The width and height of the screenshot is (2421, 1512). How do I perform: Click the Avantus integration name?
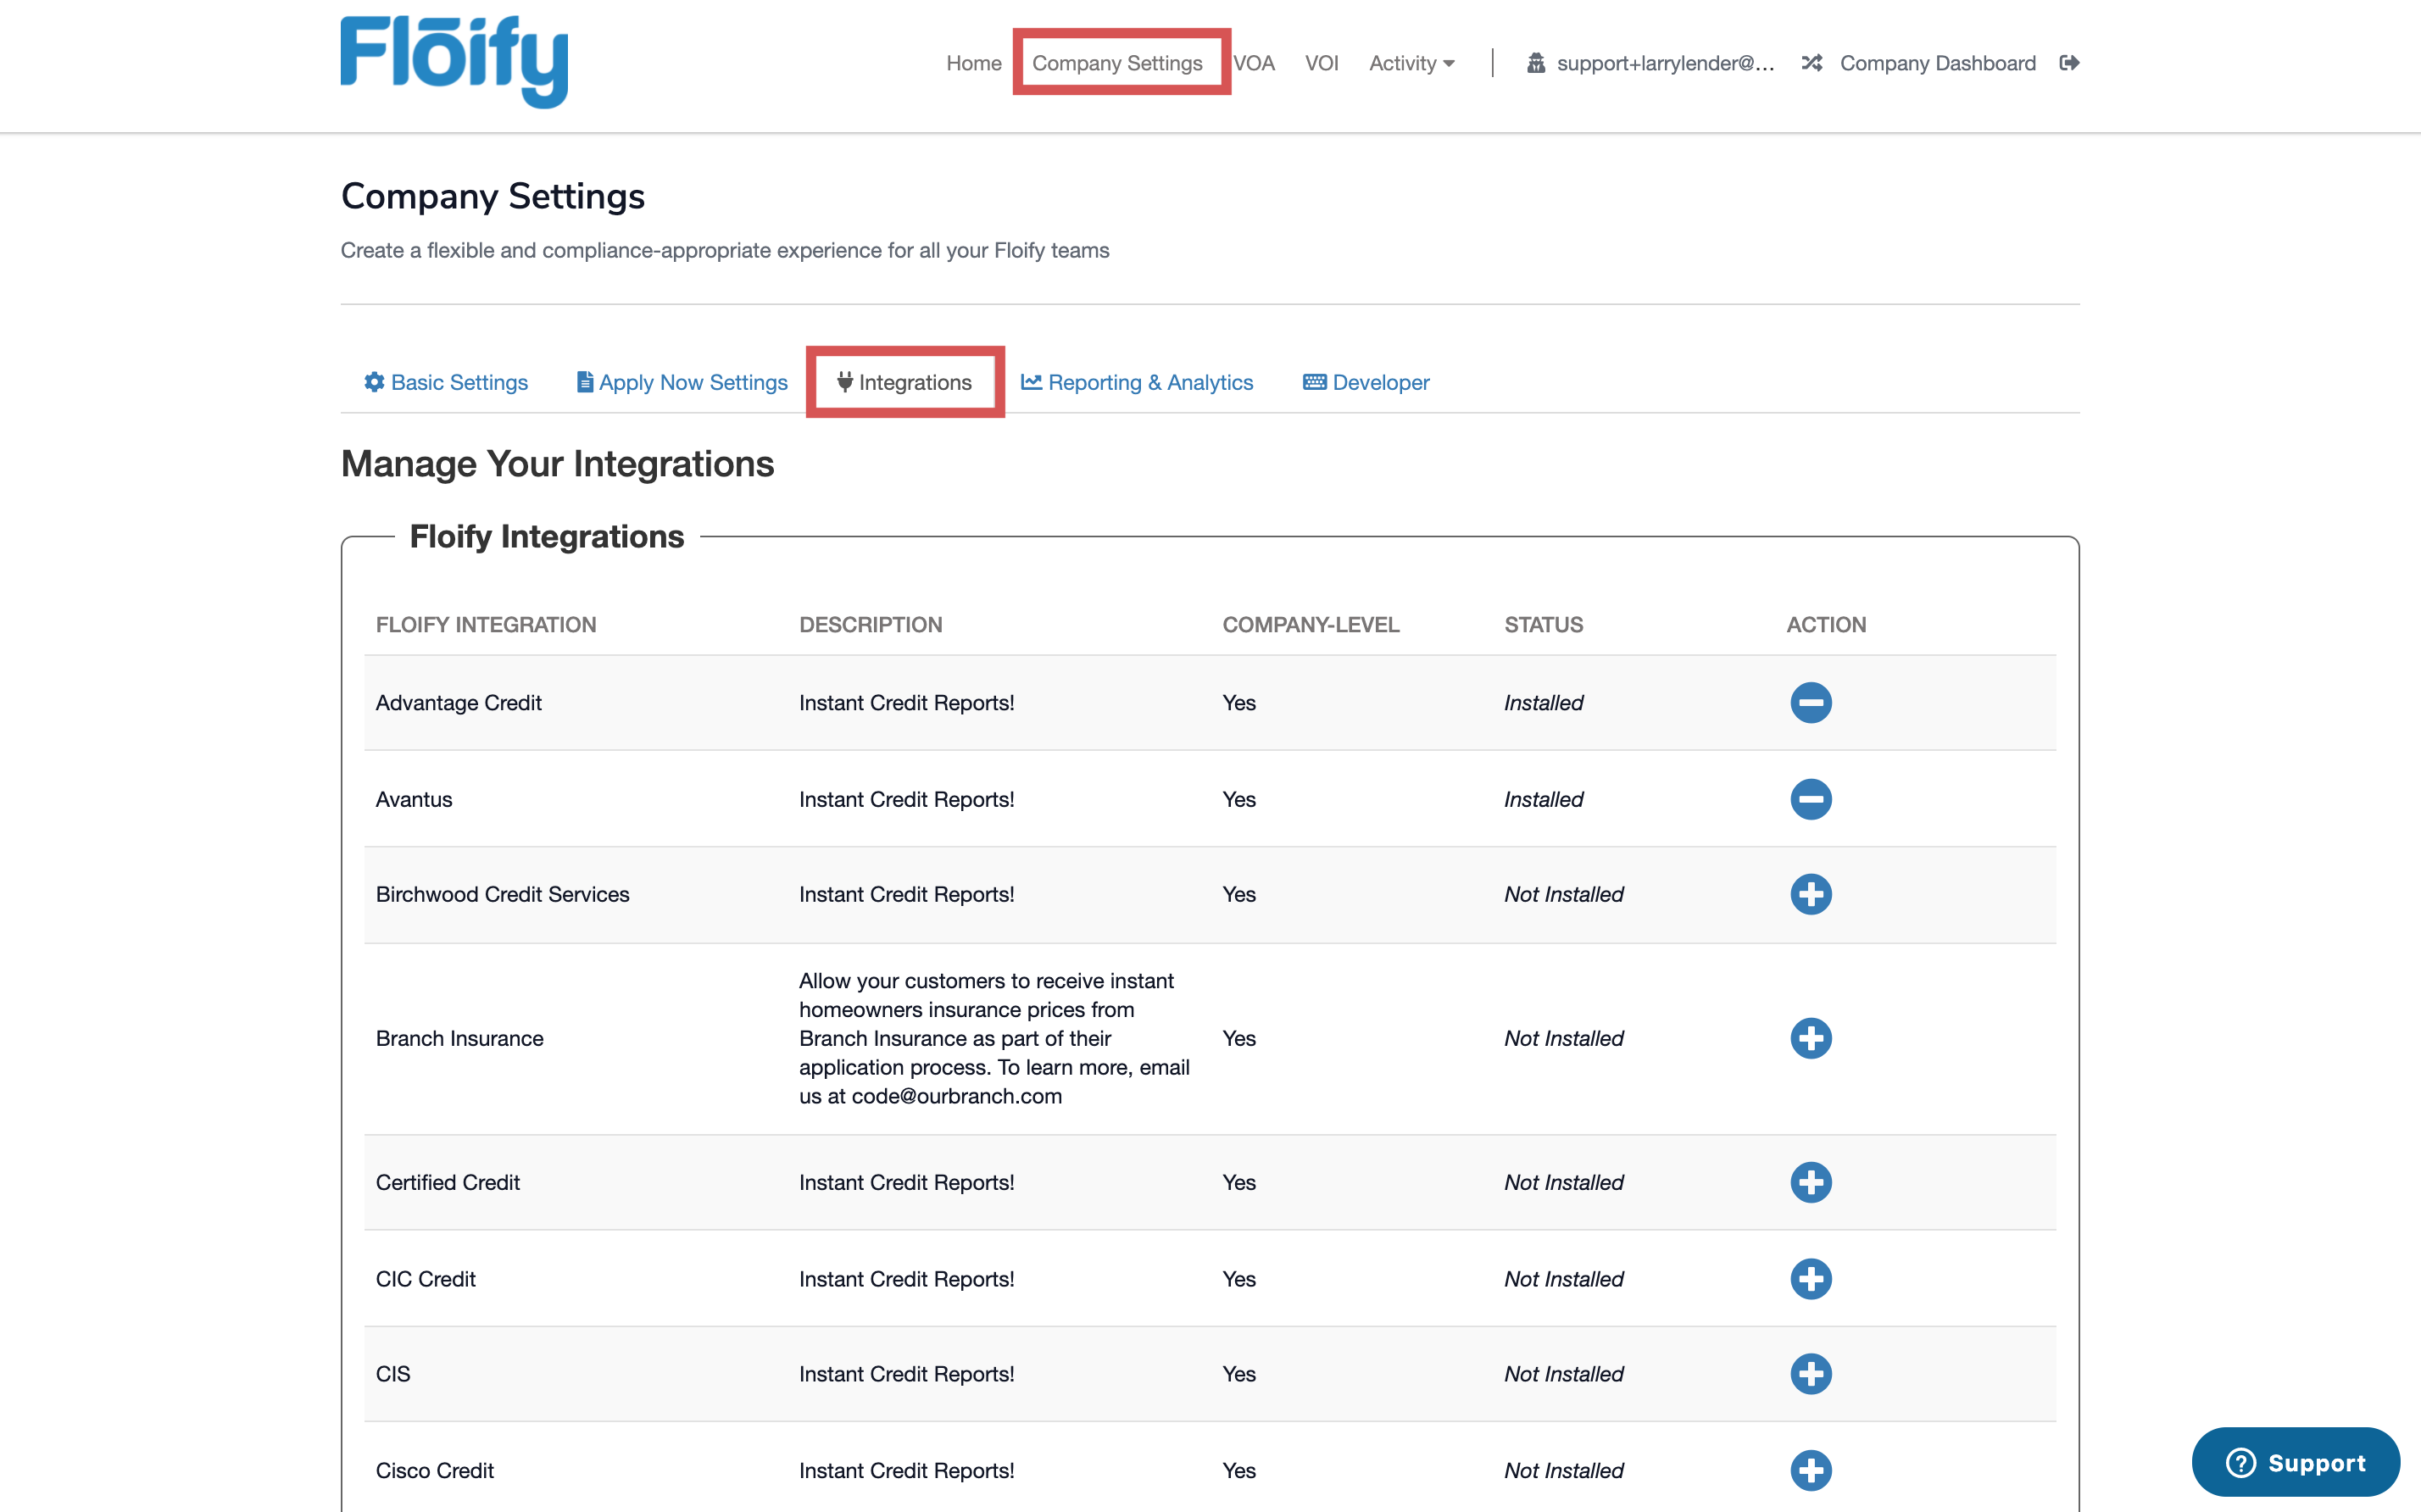[413, 799]
